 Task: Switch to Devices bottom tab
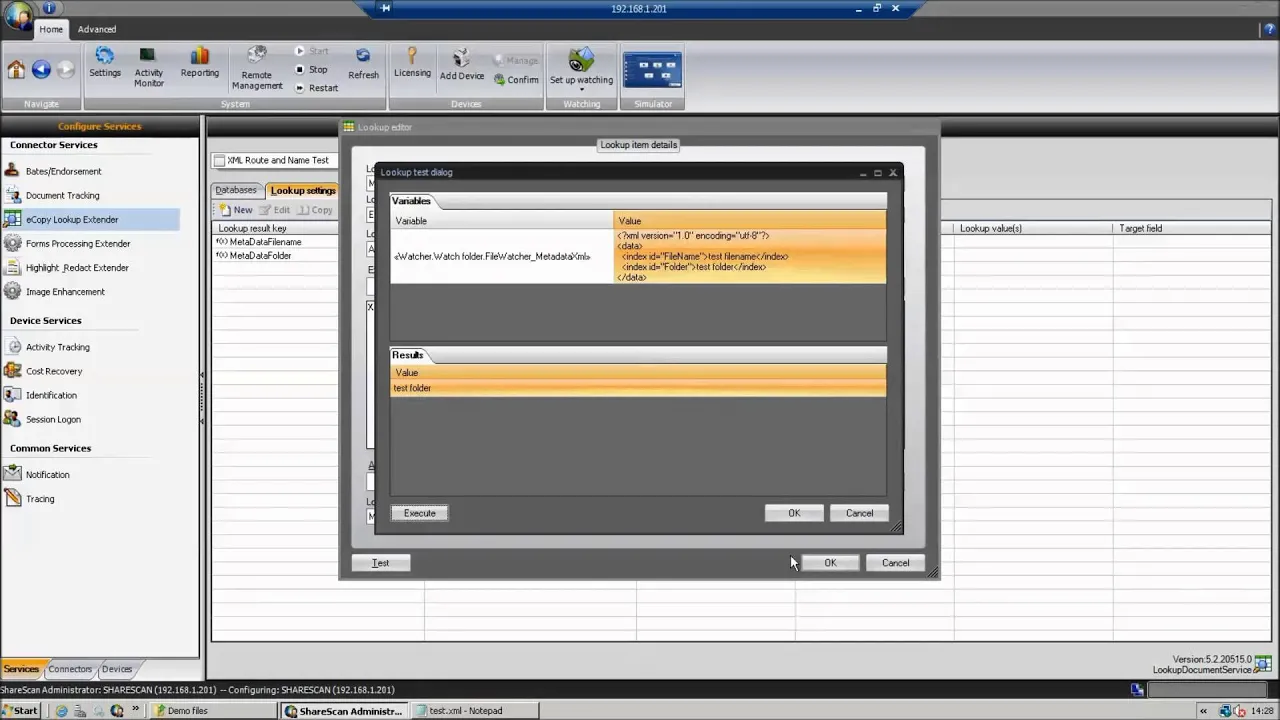pos(117,669)
